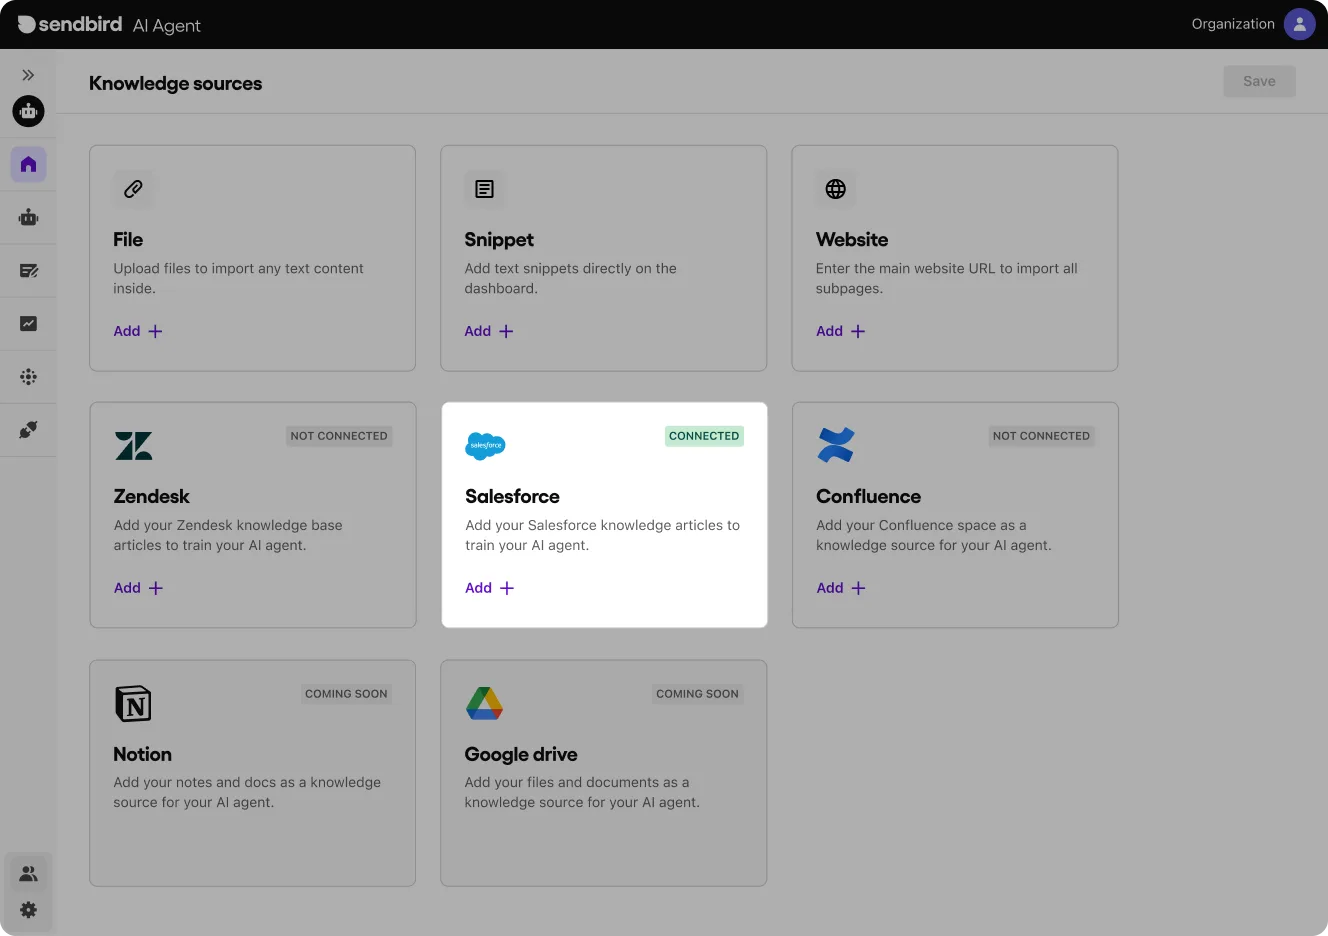Image resolution: width=1328 pixels, height=936 pixels.
Task: Click the File card title
Action: coord(128,239)
